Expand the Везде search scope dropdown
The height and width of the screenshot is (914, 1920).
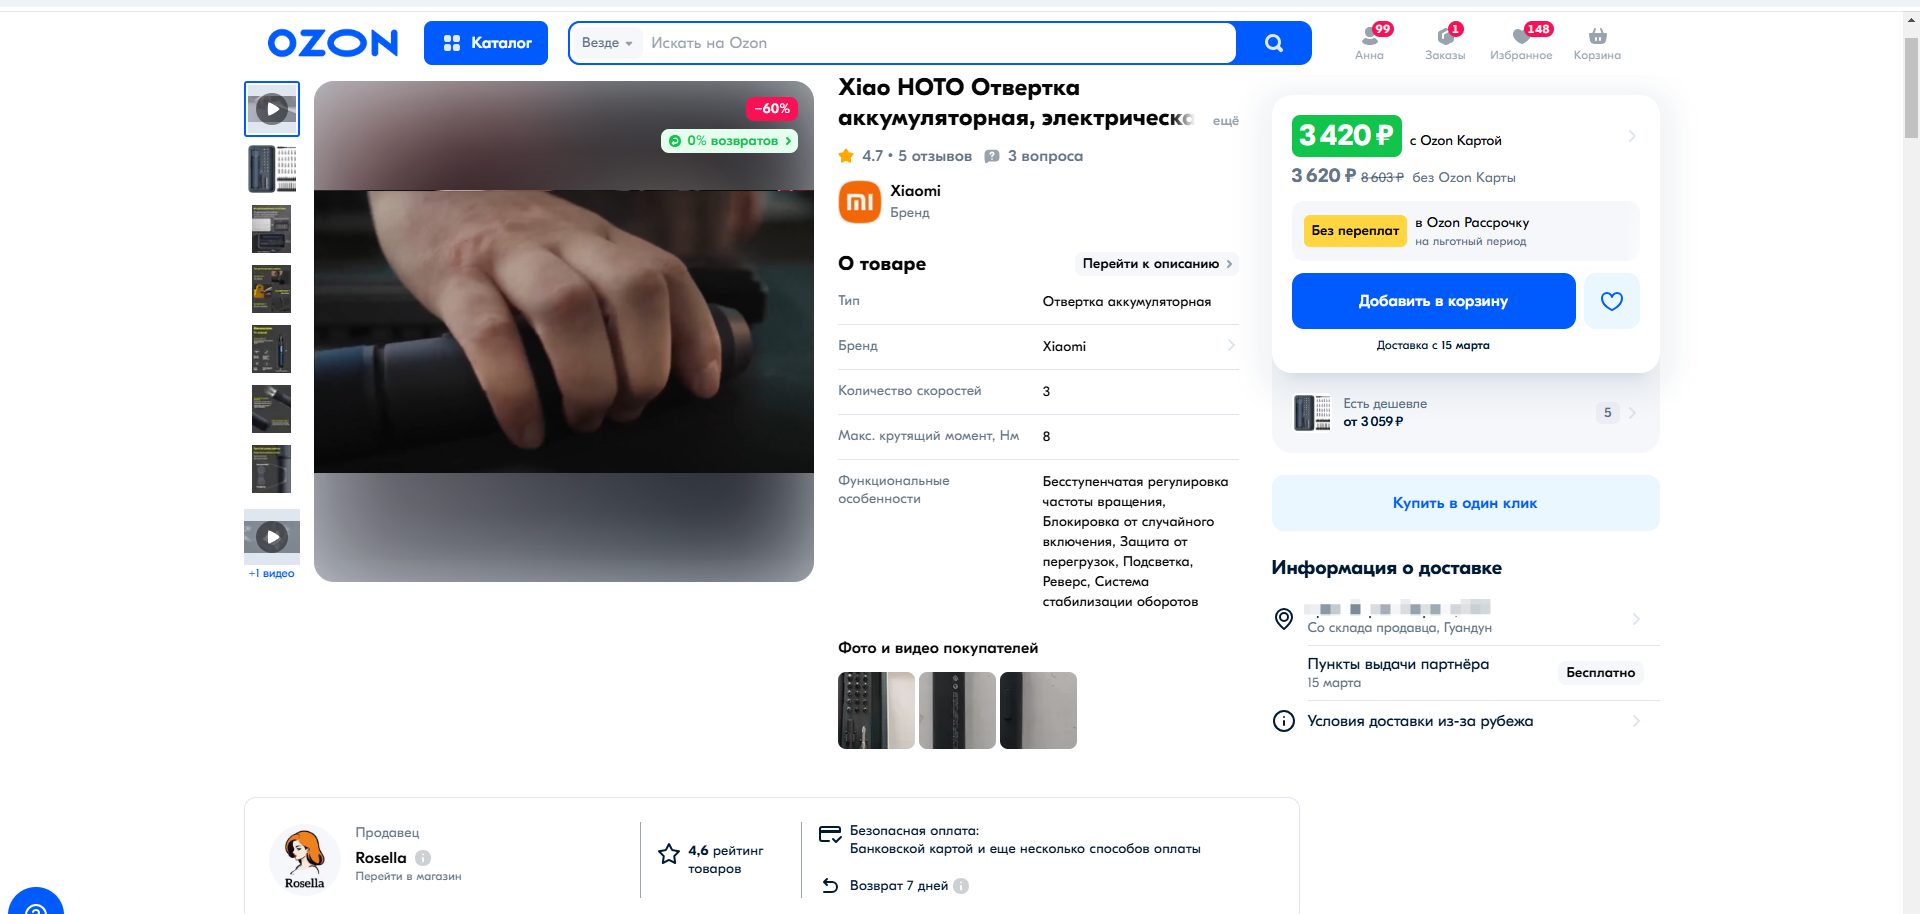tap(607, 43)
